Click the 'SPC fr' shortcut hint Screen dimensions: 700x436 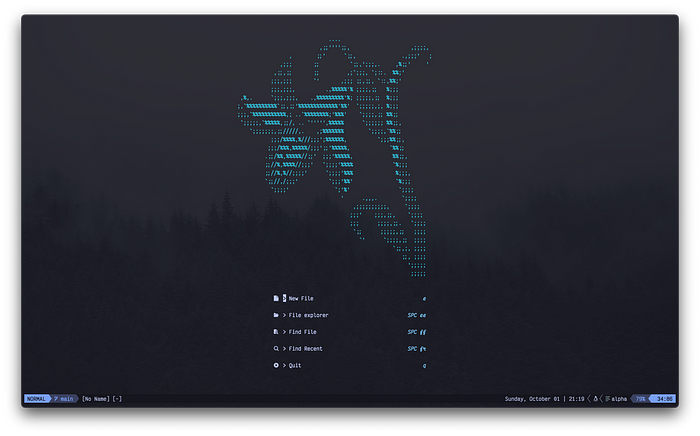(417, 349)
